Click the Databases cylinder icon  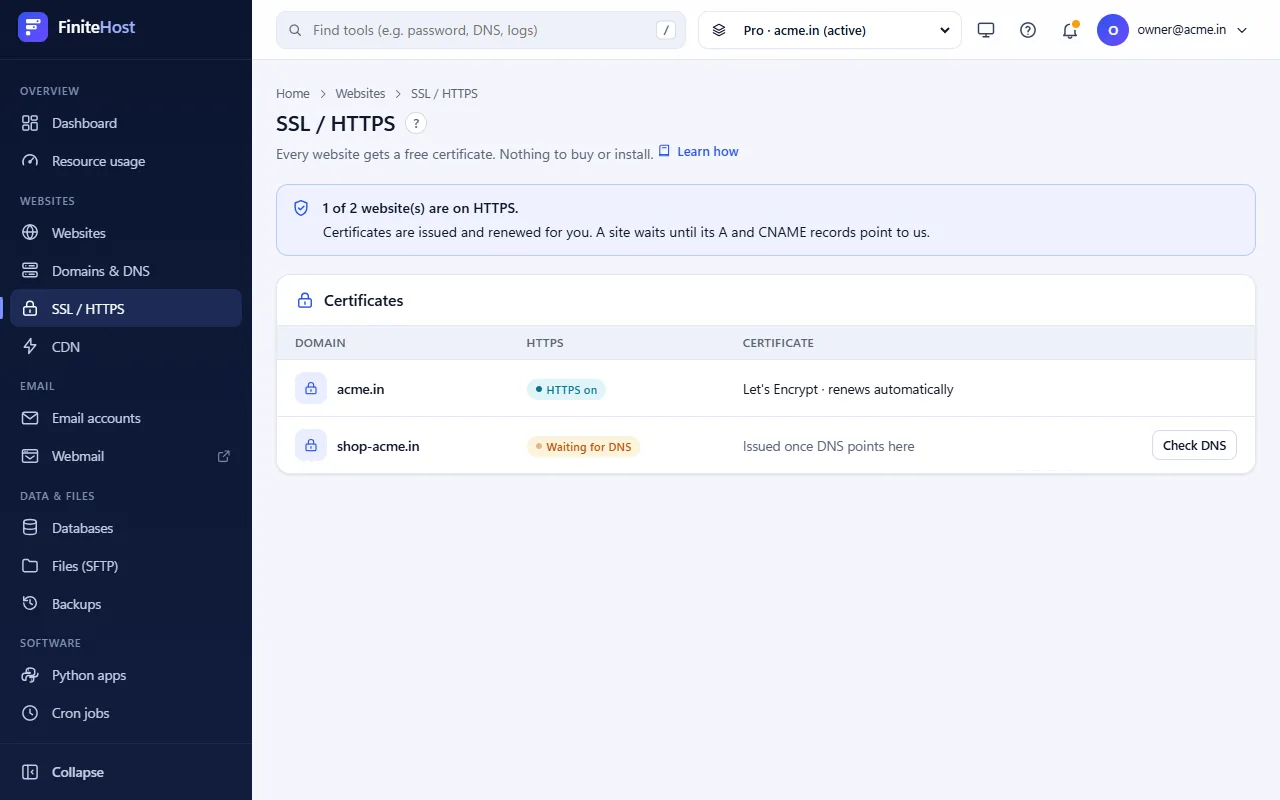[30, 528]
